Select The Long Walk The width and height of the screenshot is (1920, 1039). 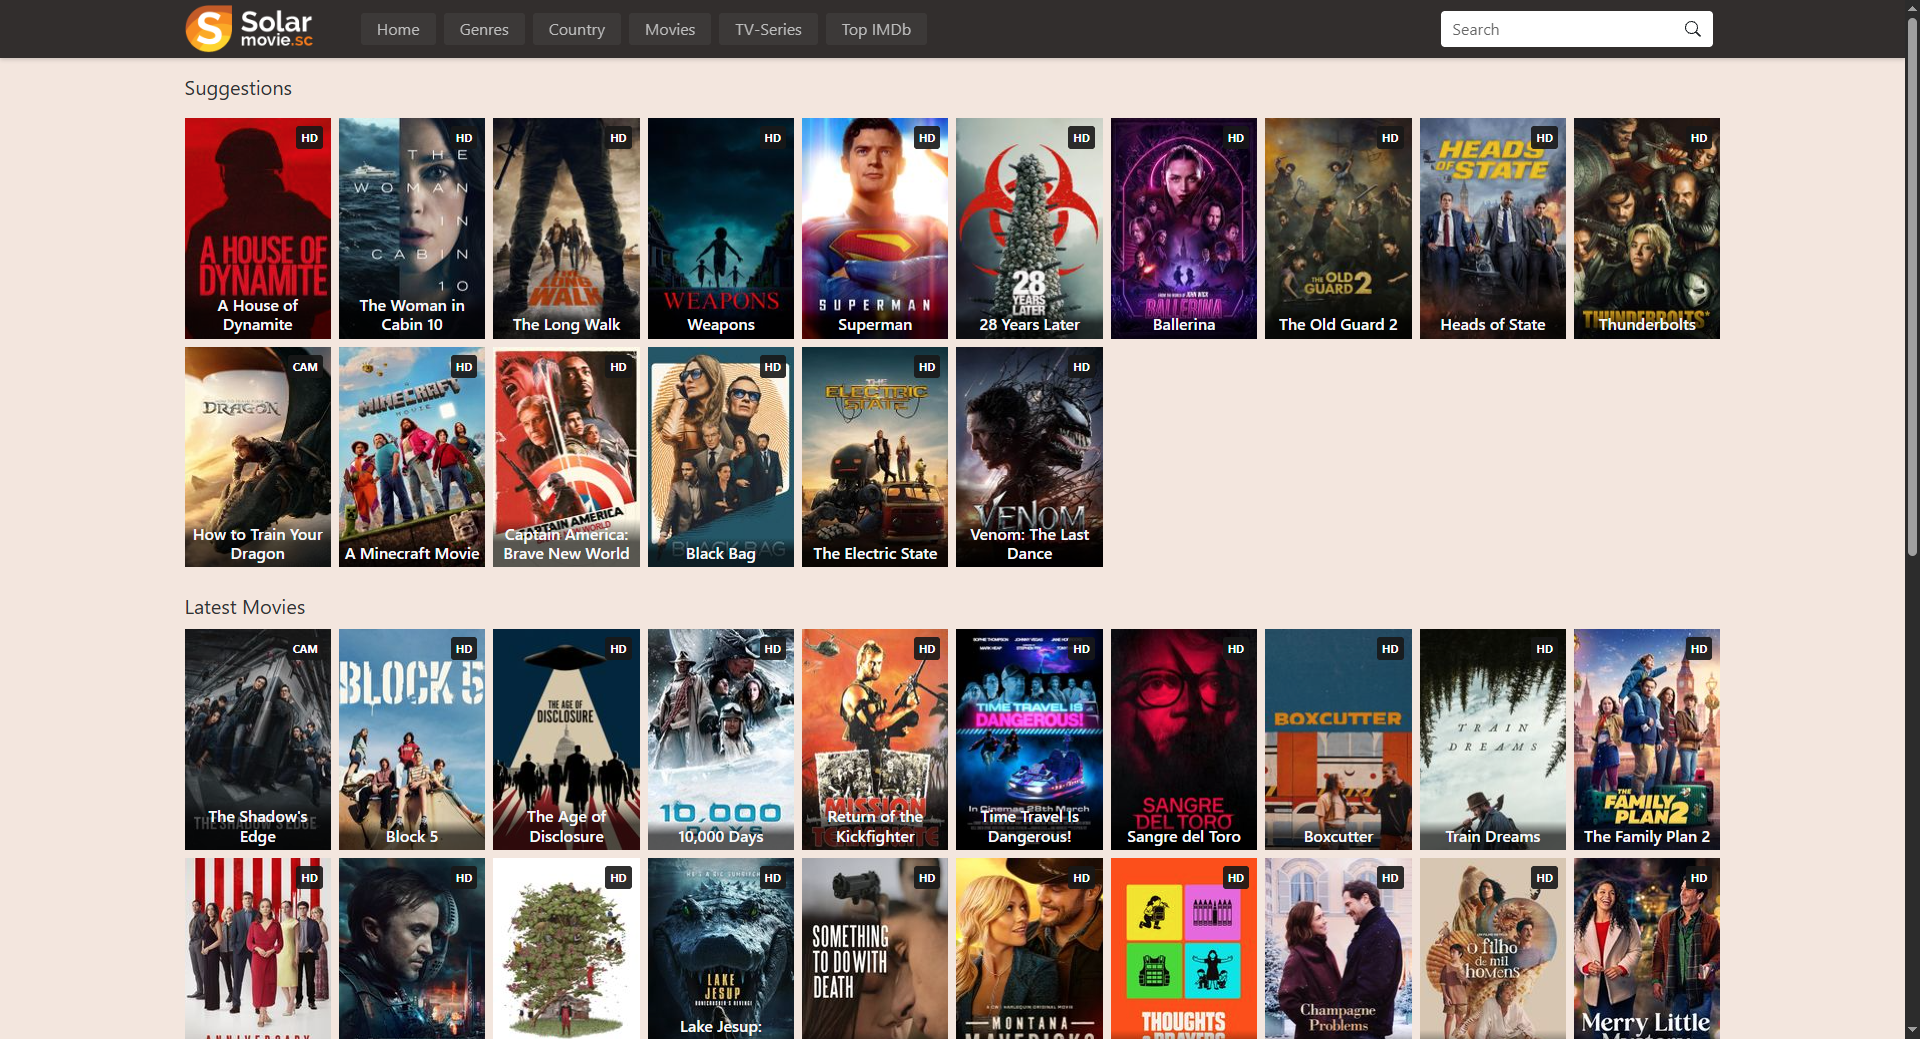point(565,228)
